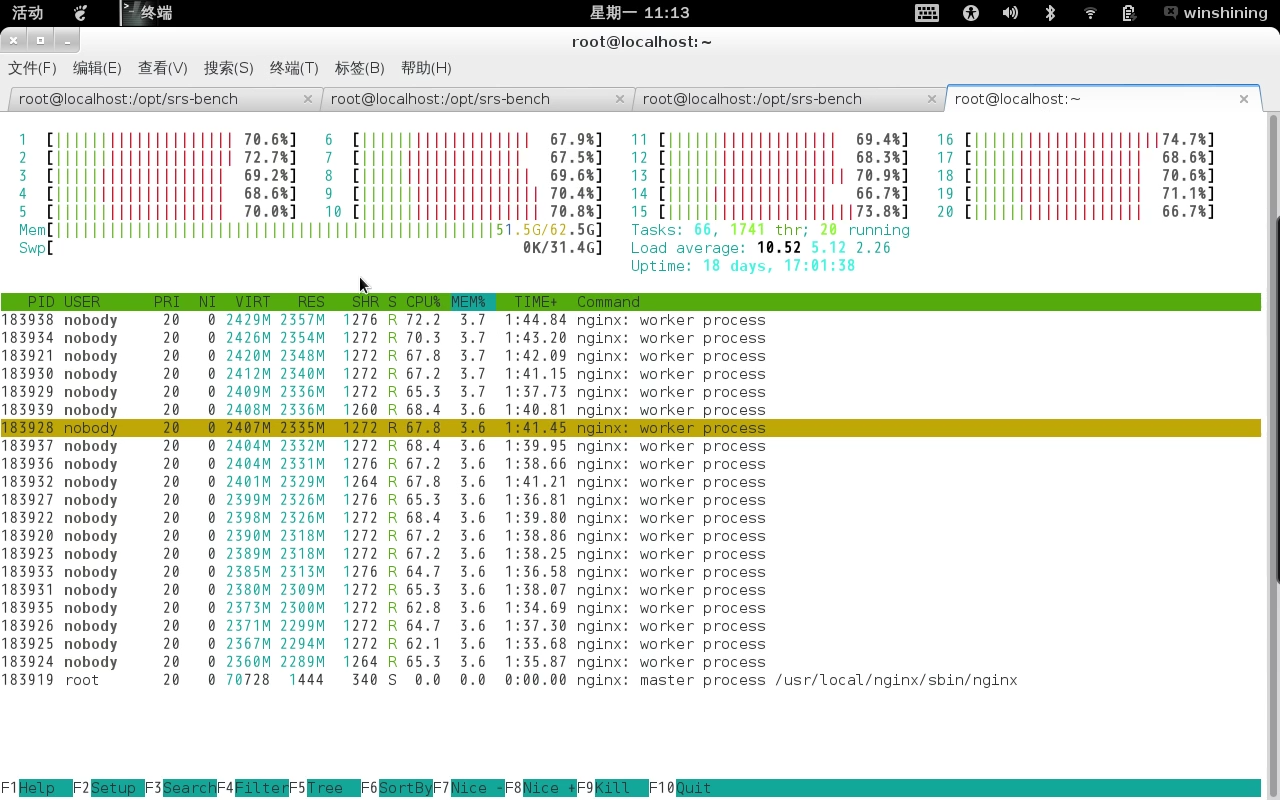Click the Wi-Fi icon in the top bar
The width and height of the screenshot is (1280, 800).
1091,13
